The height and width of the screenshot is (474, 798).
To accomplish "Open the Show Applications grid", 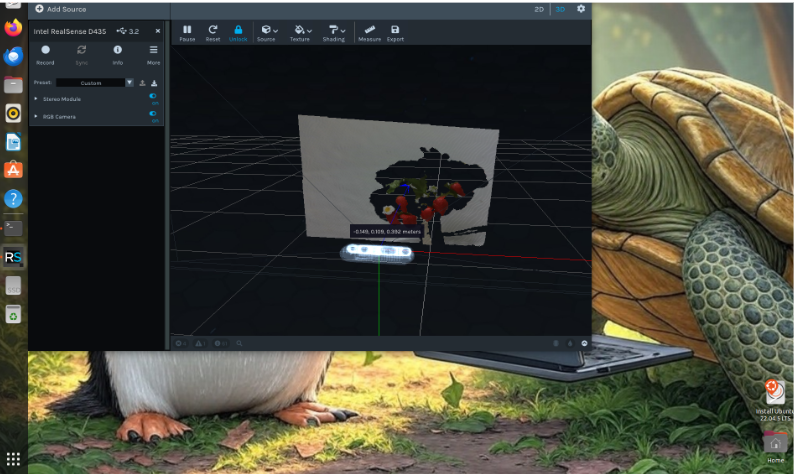I will [x=13, y=459].
